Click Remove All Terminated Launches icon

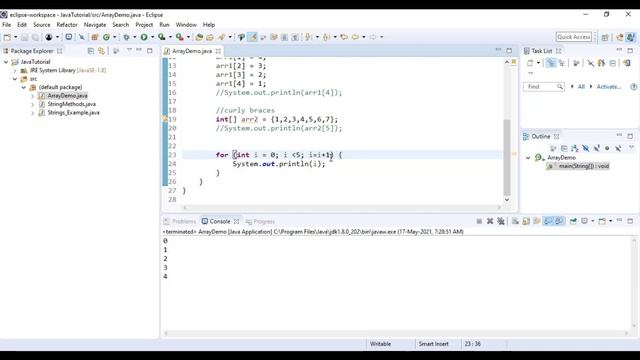coord(501,221)
